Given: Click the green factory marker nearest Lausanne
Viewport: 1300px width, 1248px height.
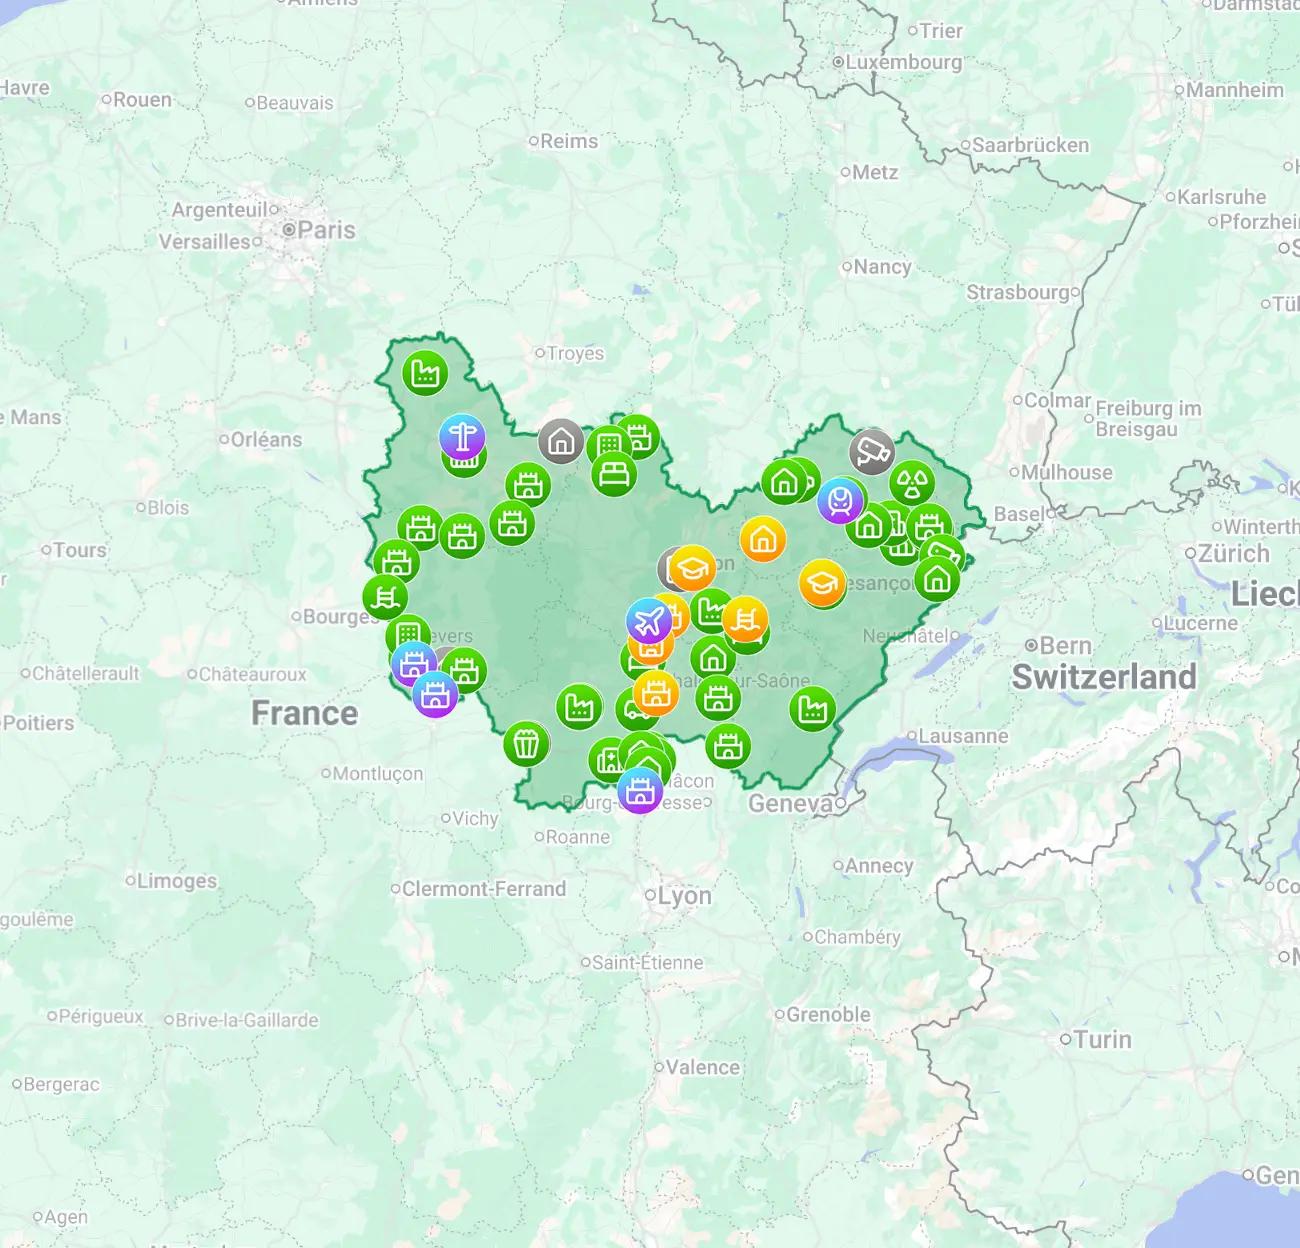Looking at the screenshot, I should tap(812, 709).
